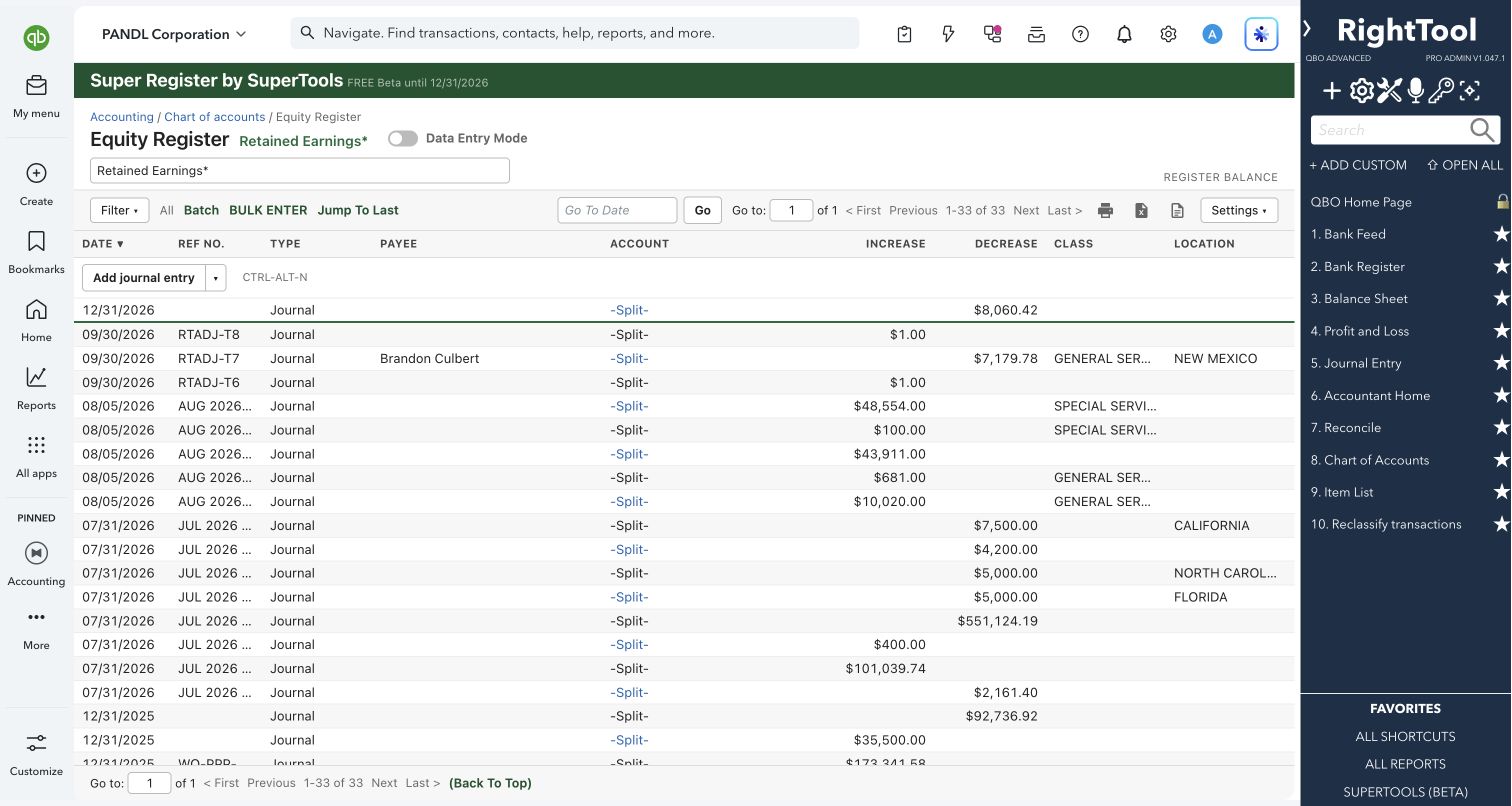Screen dimensions: 1512x806
Task: Select Create in left sidebar
Action: (36, 183)
